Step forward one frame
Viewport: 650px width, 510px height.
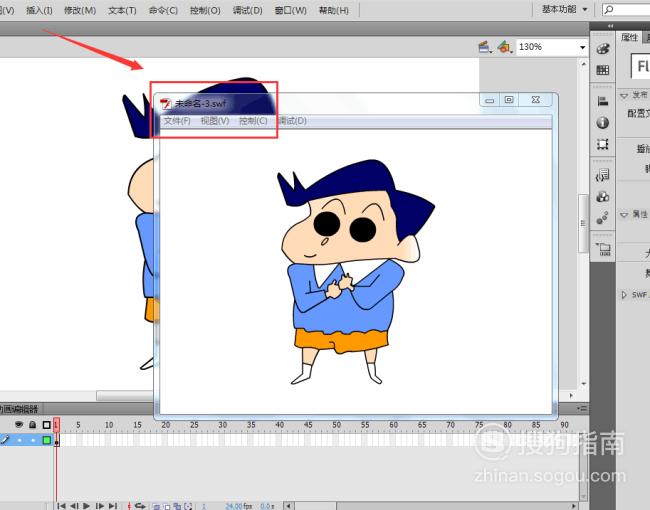(x=100, y=506)
